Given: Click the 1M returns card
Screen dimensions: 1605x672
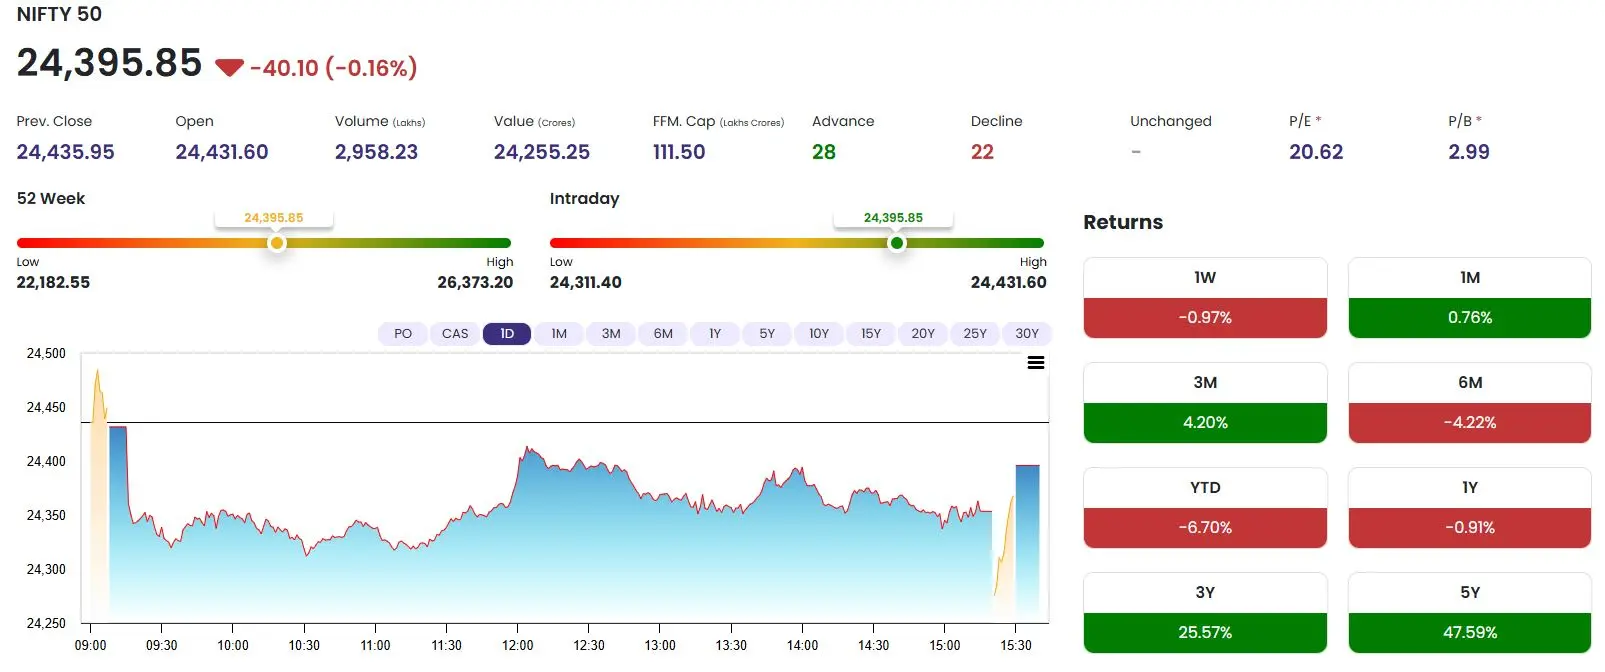Looking at the screenshot, I should [1470, 298].
